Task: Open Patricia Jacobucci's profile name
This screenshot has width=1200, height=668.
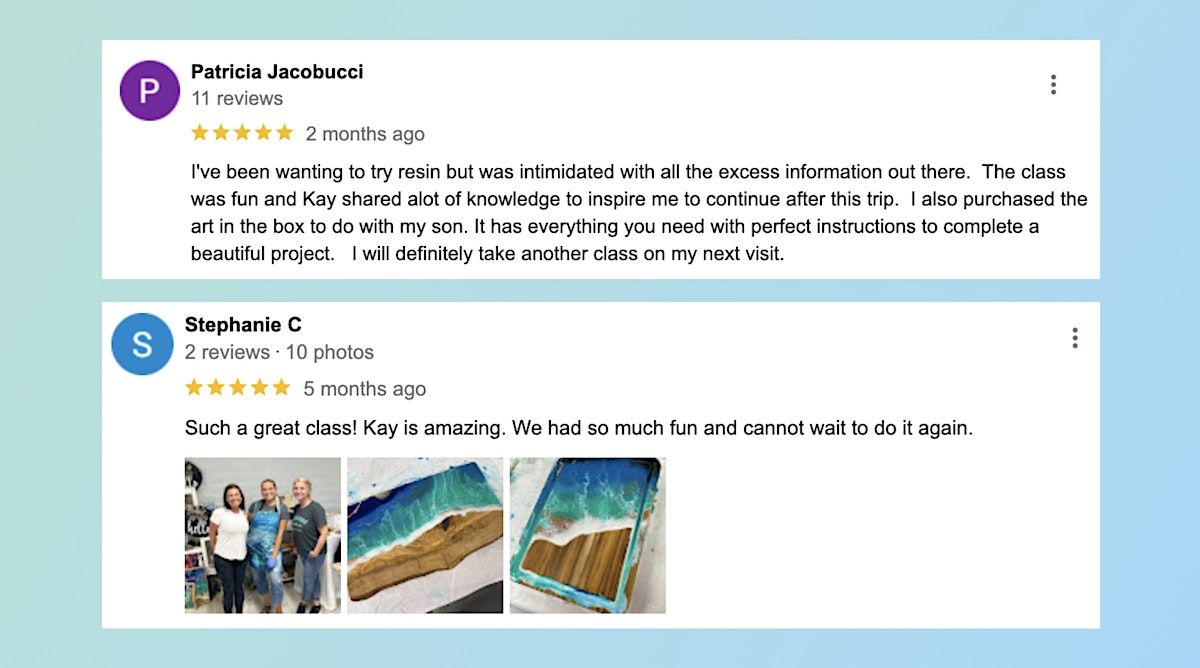Action: pyautogui.click(x=277, y=72)
